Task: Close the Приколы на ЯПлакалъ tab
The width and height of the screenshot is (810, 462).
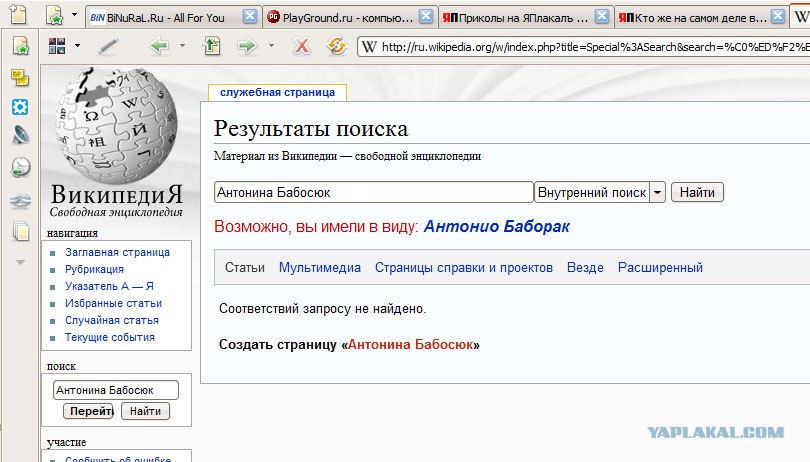Action: (602, 17)
